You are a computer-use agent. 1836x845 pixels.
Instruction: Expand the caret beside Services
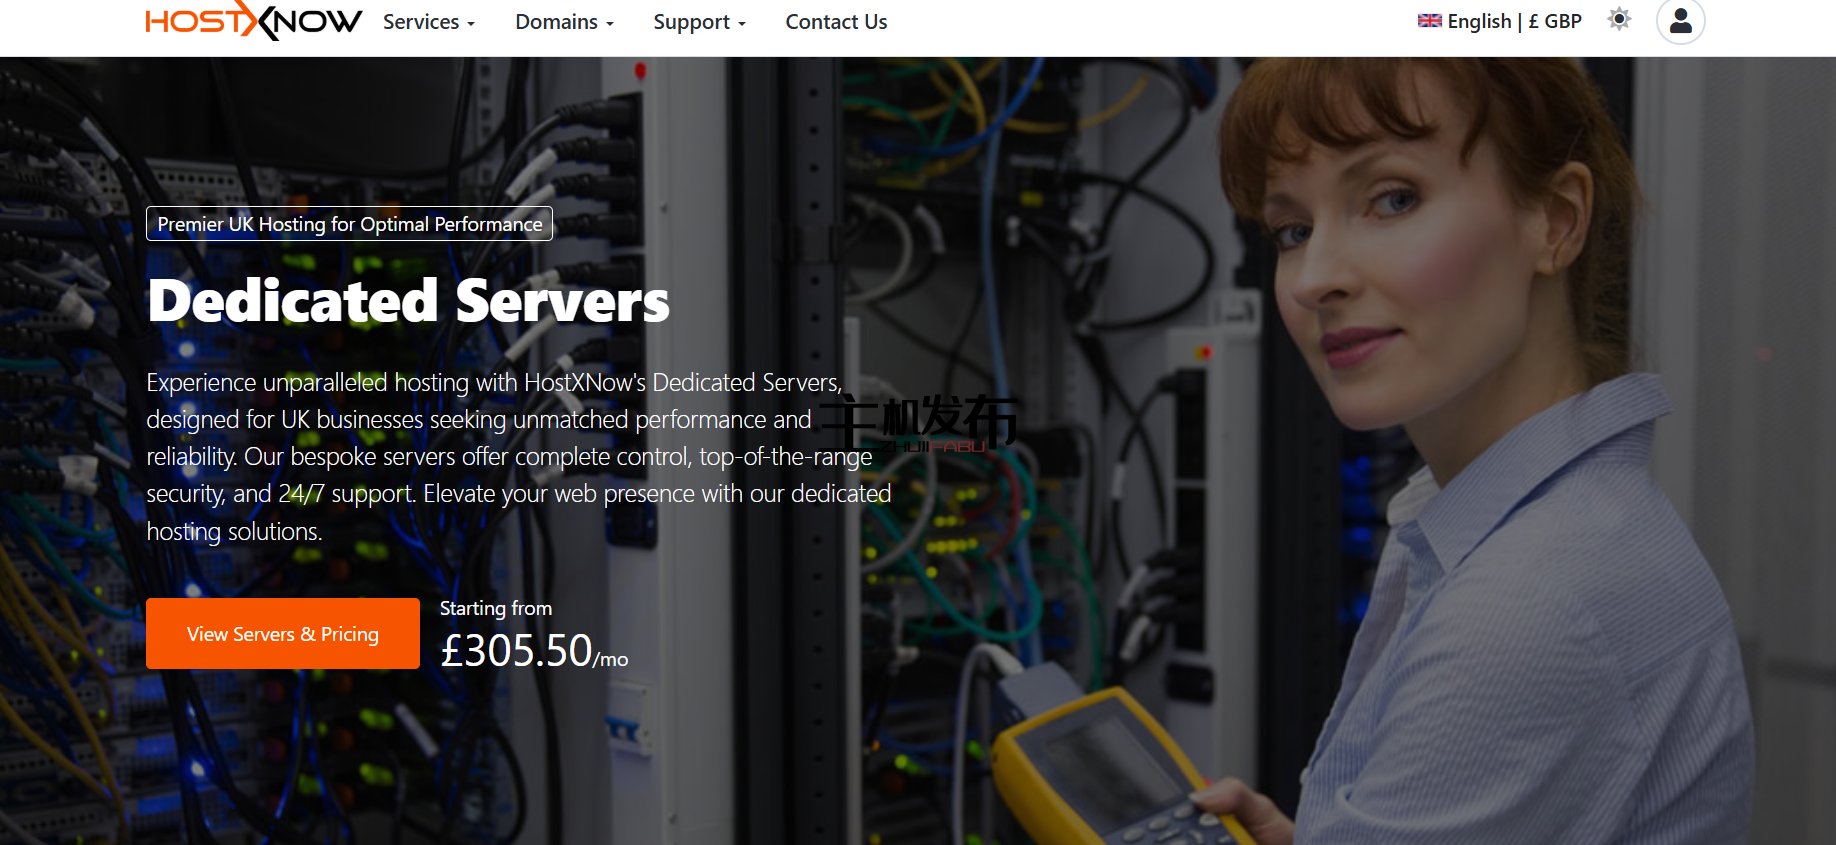(471, 24)
